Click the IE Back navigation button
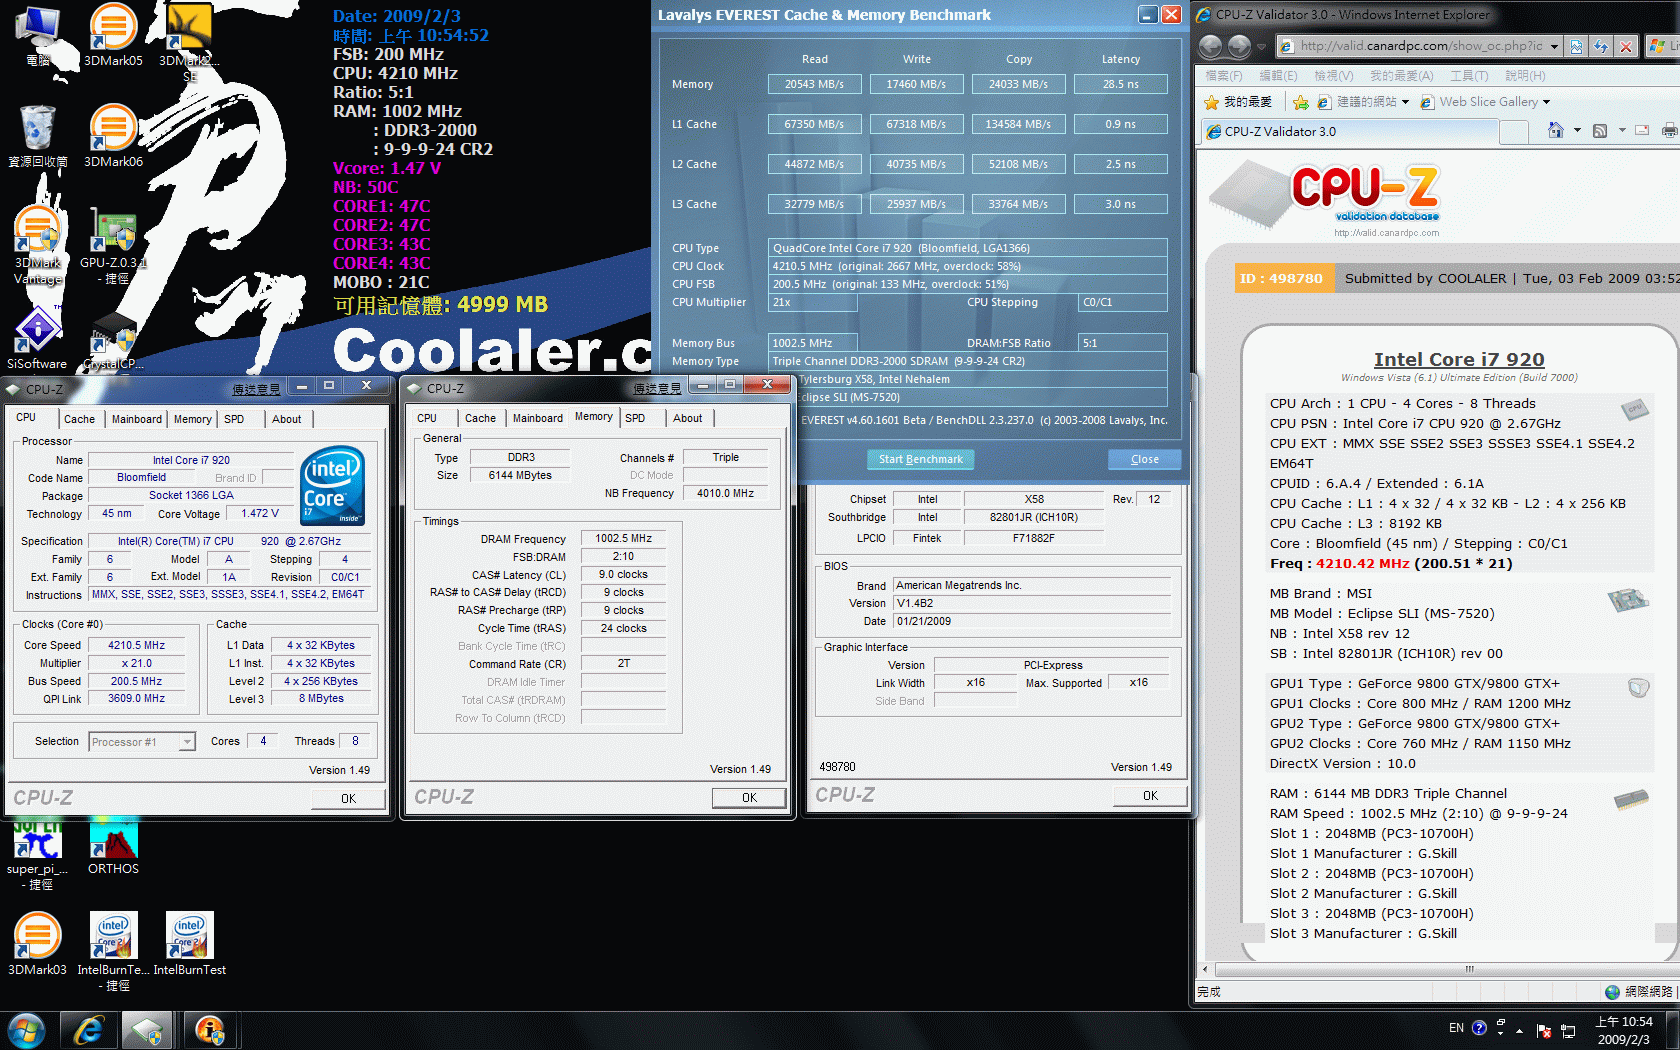Viewport: 1680px width, 1050px height. [1211, 46]
